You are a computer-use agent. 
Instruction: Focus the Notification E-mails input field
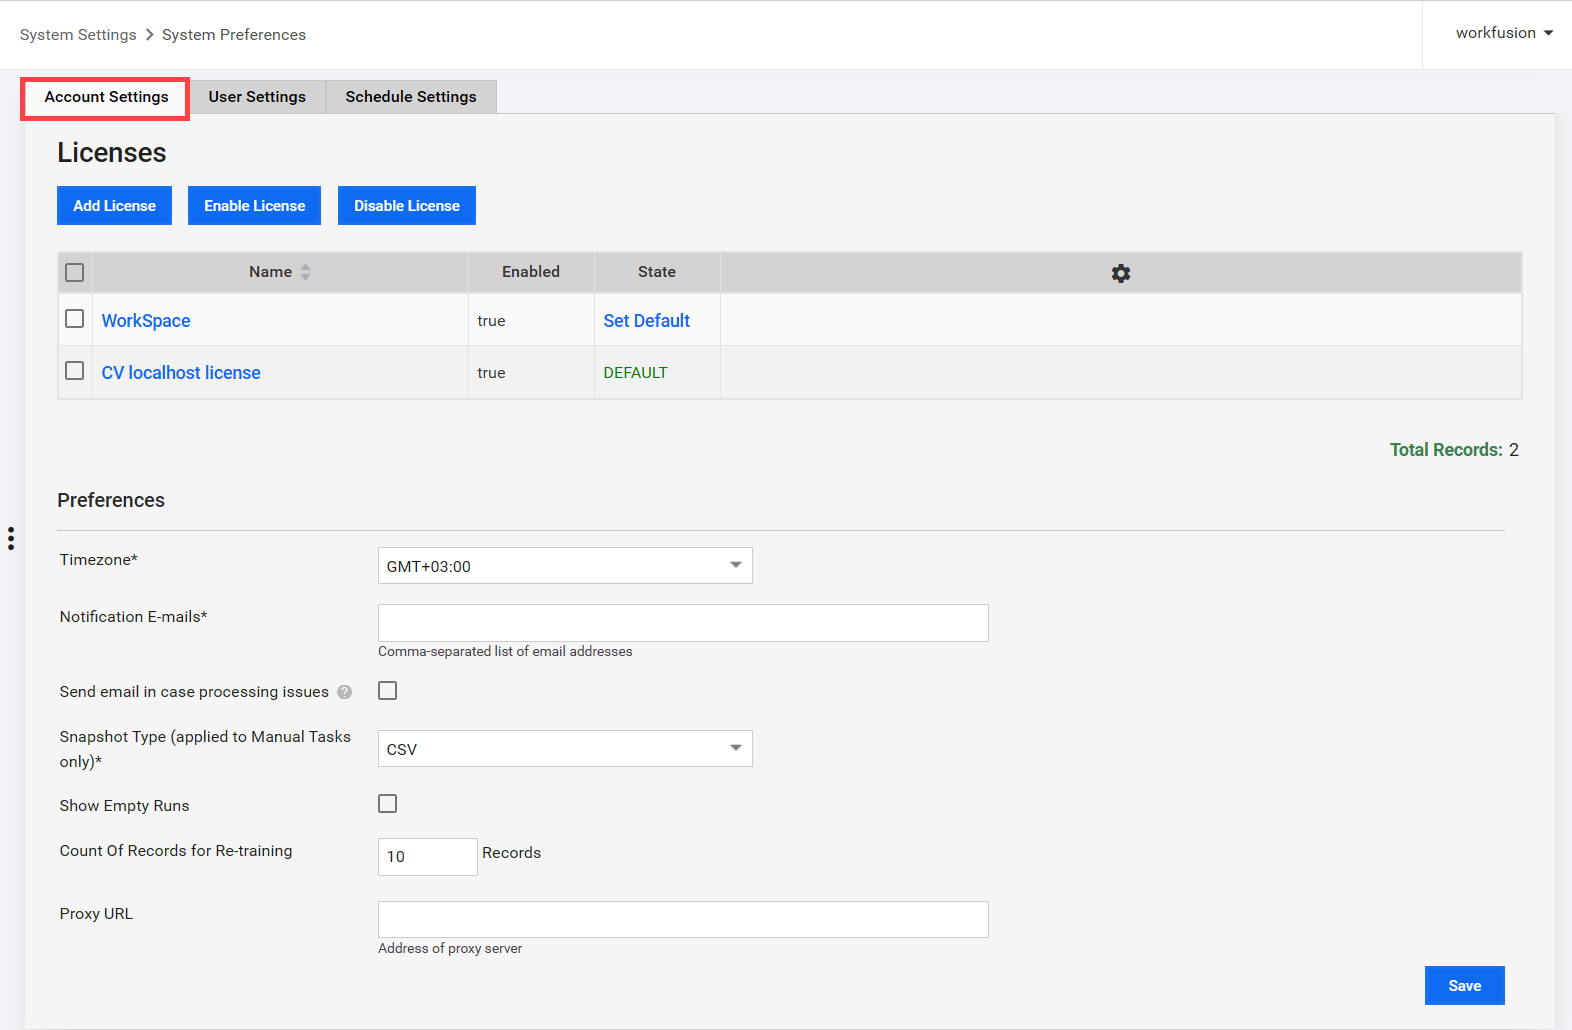tap(683, 623)
